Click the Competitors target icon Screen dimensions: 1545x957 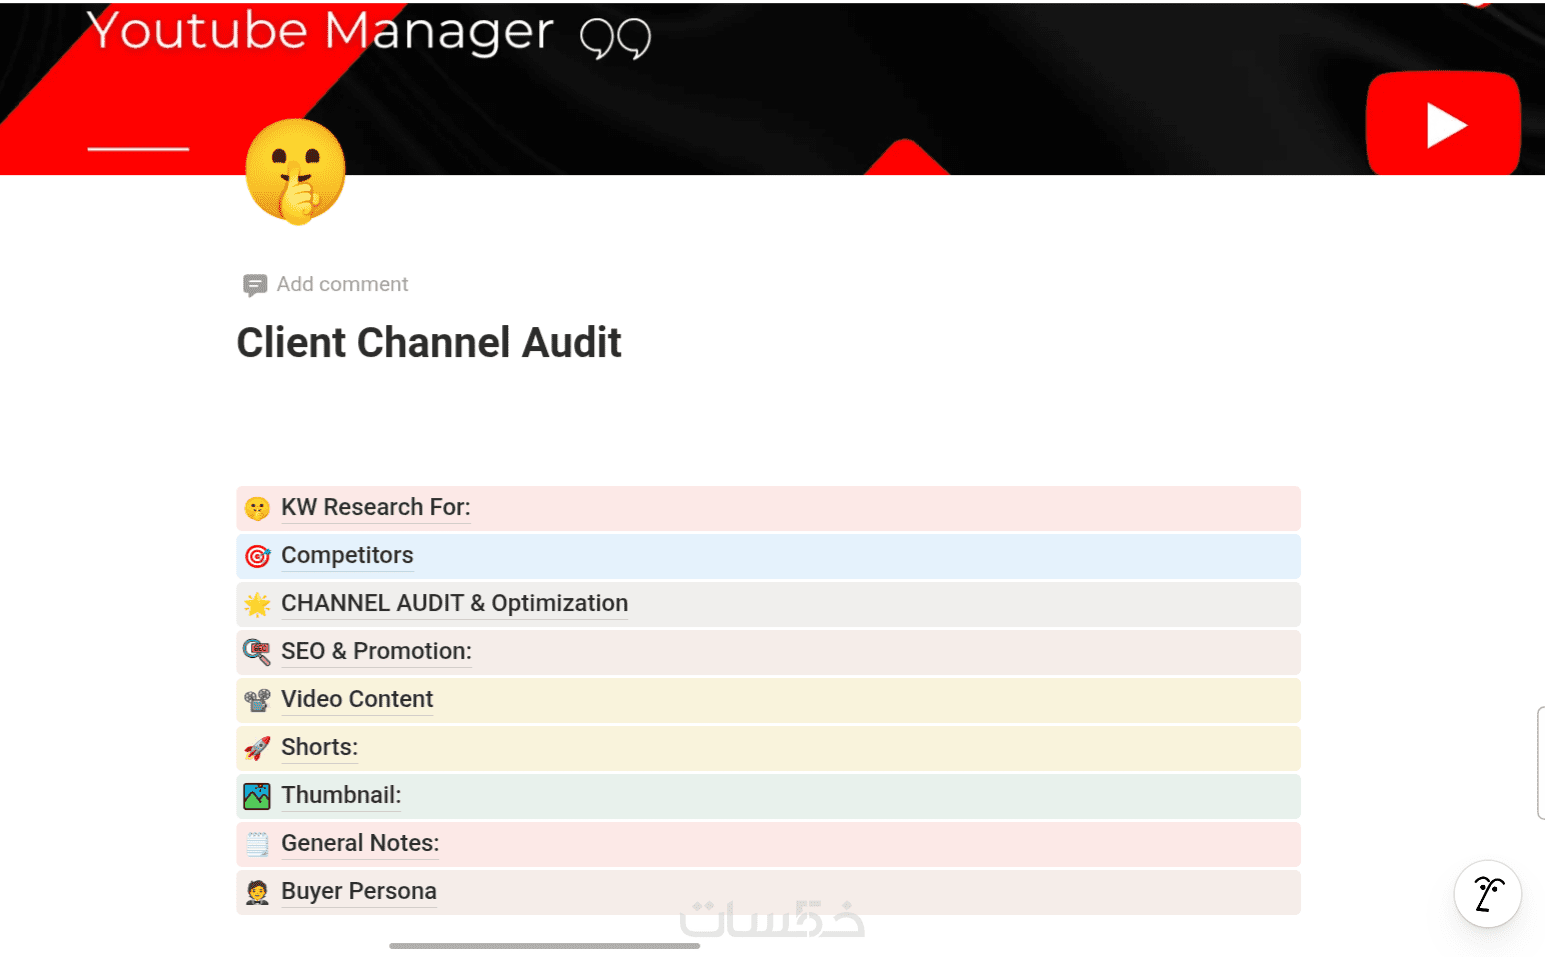(x=257, y=556)
